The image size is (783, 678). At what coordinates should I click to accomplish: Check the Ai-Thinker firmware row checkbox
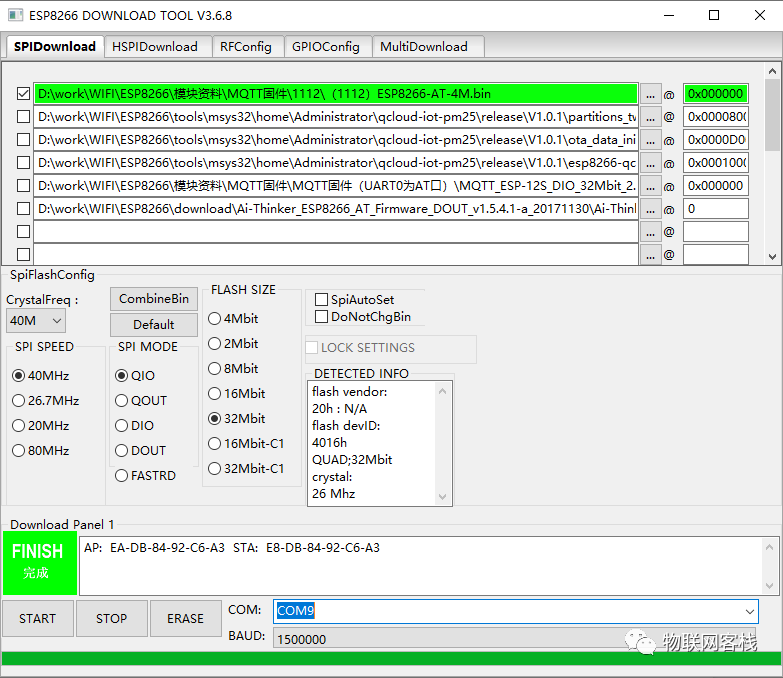pos(23,208)
